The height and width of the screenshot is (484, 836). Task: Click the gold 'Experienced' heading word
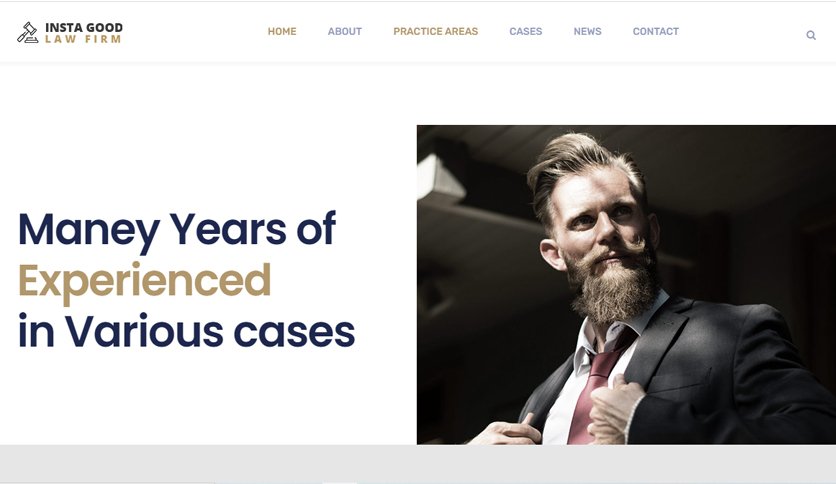[x=145, y=281]
